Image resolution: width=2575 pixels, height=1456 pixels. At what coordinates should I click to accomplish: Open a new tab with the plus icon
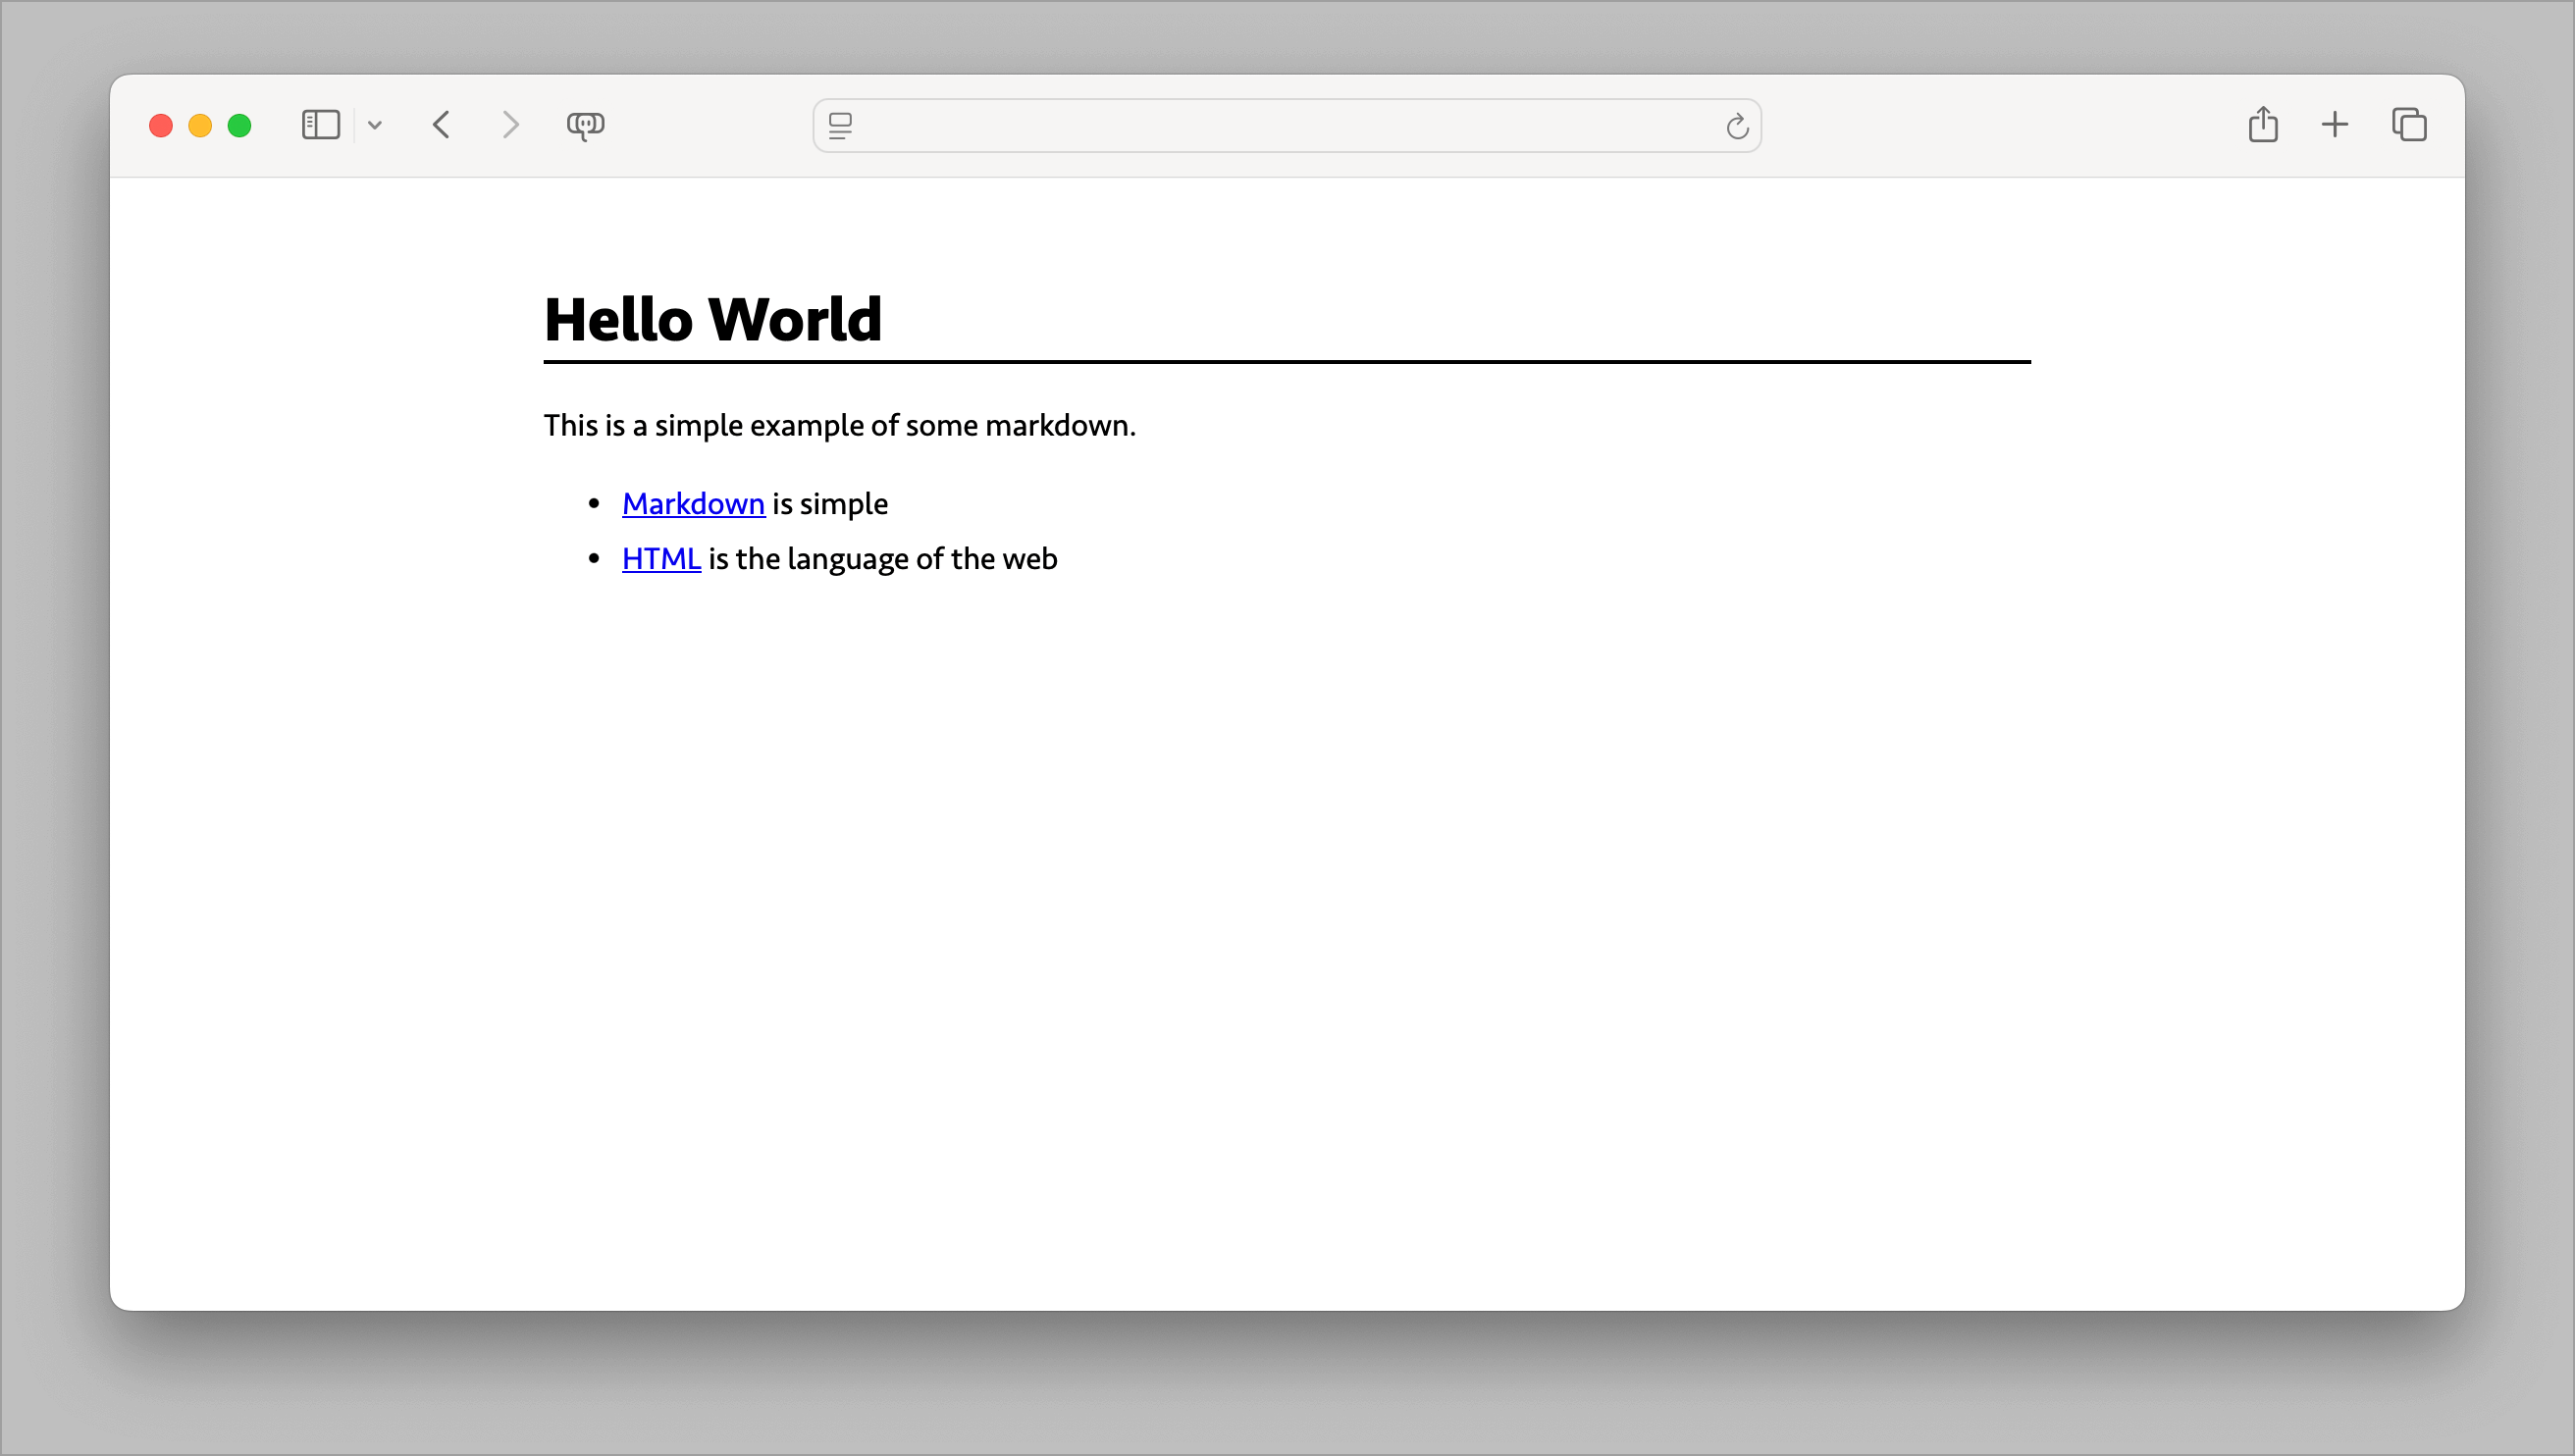click(x=2335, y=124)
